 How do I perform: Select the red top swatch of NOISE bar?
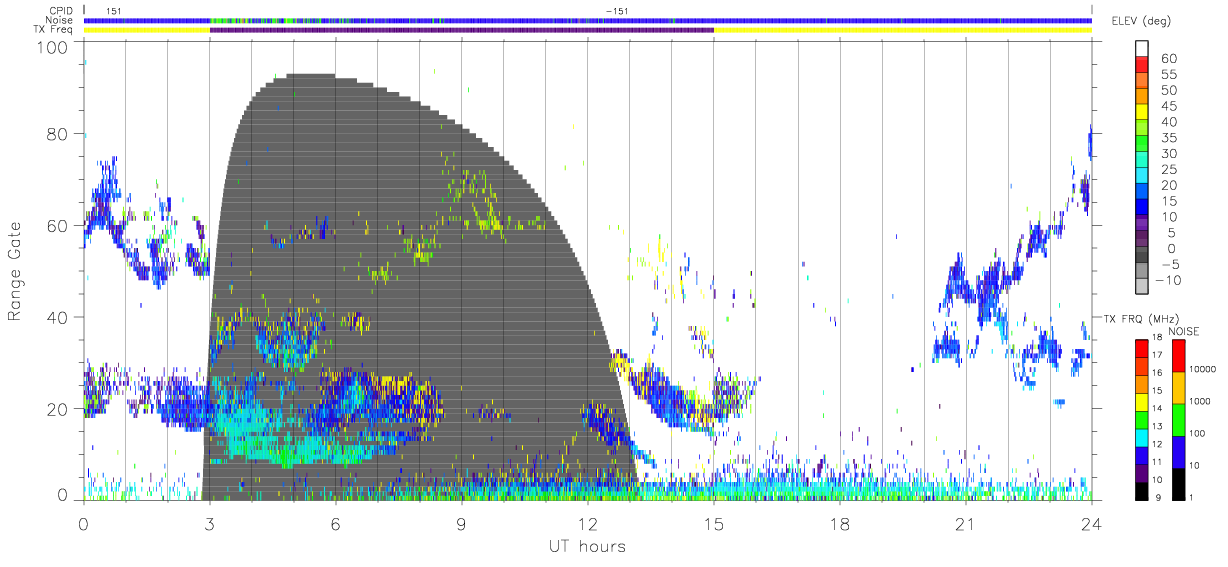pos(1178,355)
